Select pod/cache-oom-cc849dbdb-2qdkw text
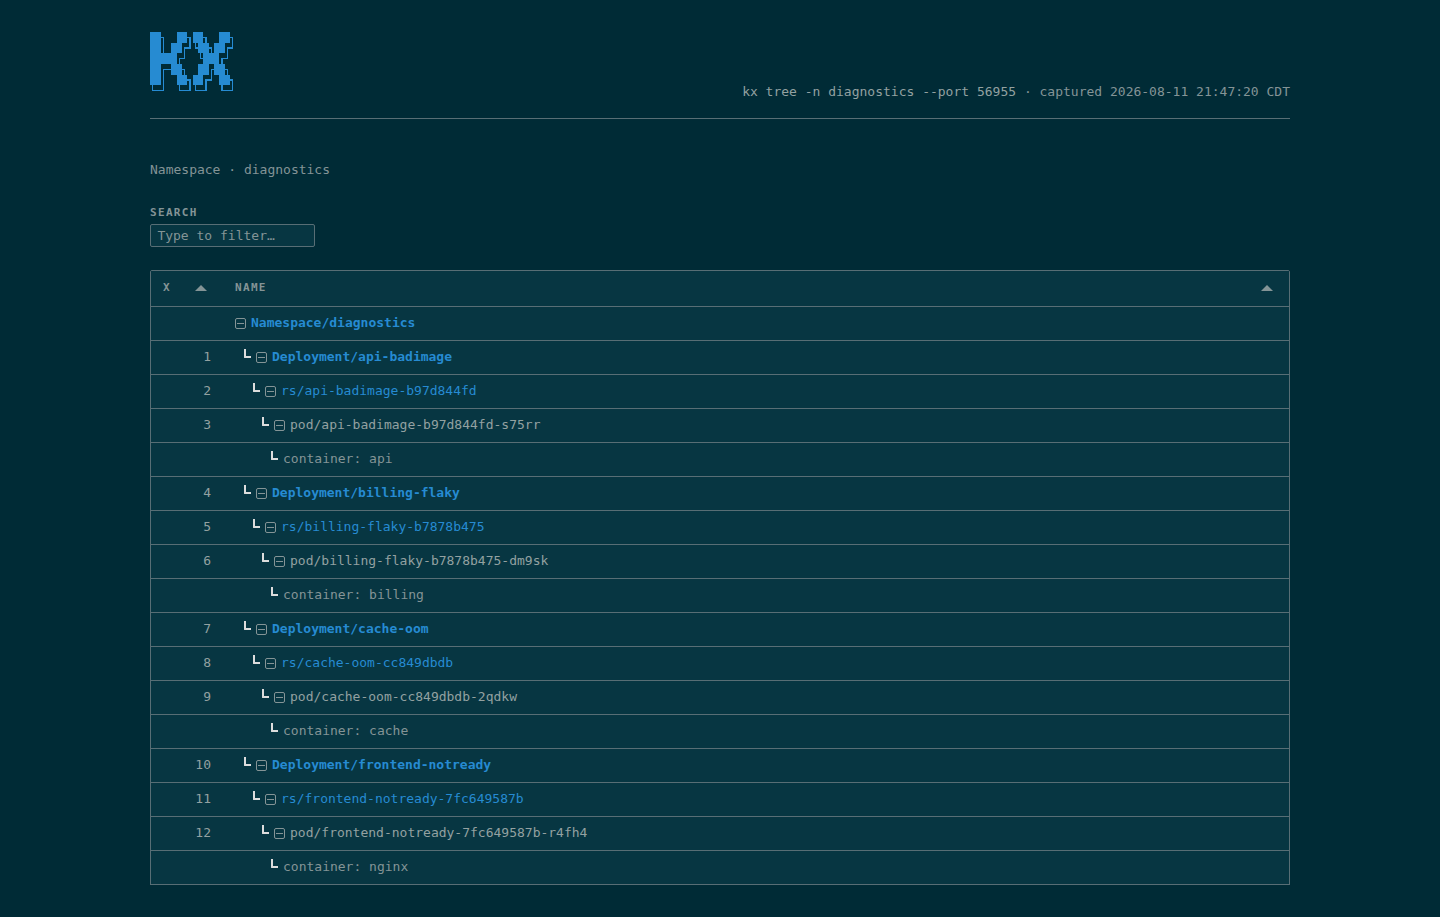 (404, 697)
